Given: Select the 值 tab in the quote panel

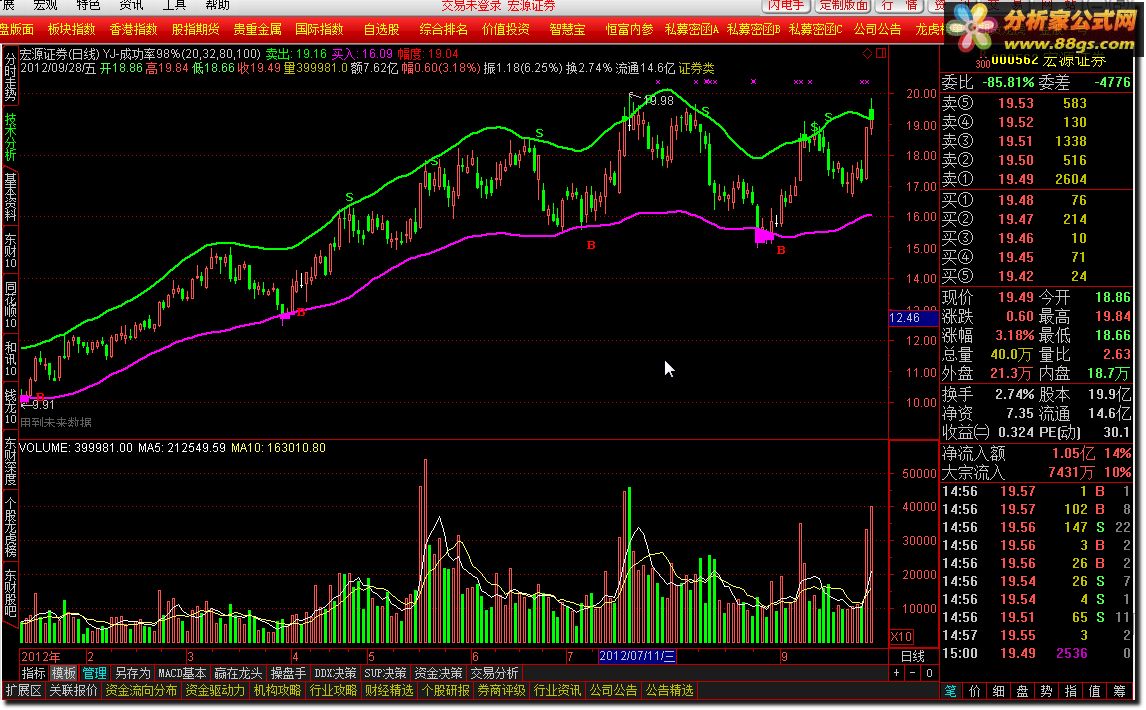Looking at the screenshot, I should point(1095,691).
